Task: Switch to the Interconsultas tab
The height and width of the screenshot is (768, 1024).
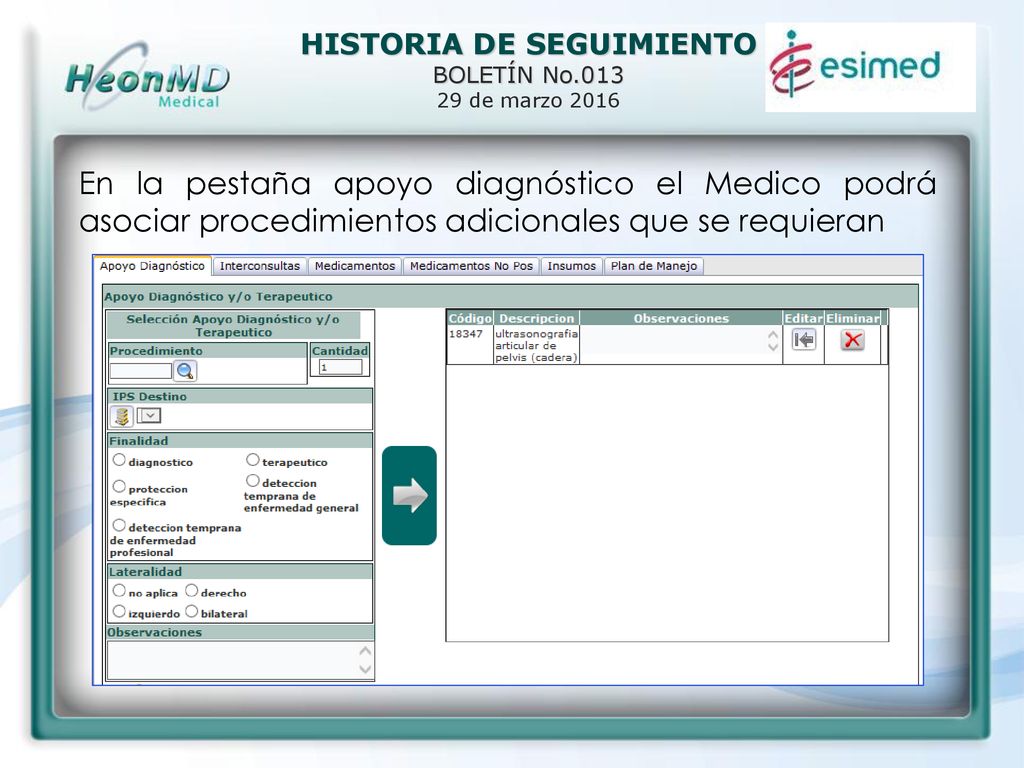Action: click(x=260, y=266)
